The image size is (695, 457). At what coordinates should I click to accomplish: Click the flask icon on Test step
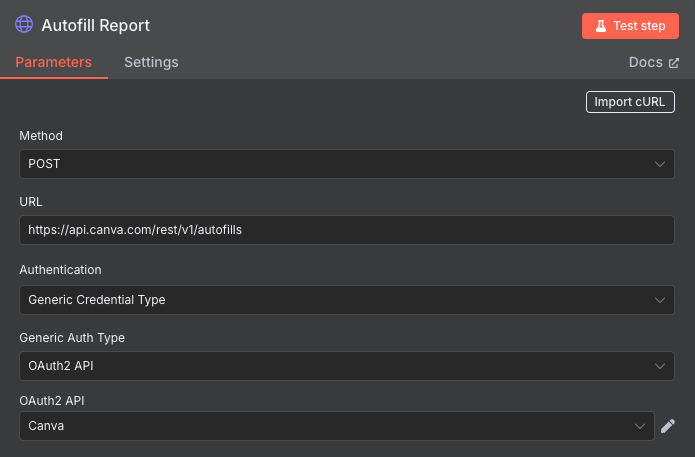click(601, 26)
